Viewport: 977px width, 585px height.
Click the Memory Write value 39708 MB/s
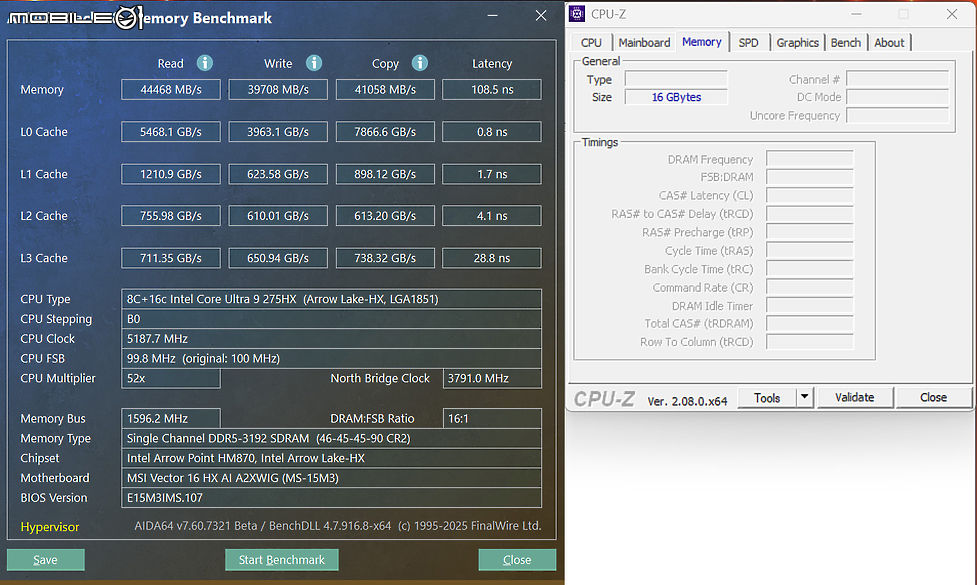point(278,89)
